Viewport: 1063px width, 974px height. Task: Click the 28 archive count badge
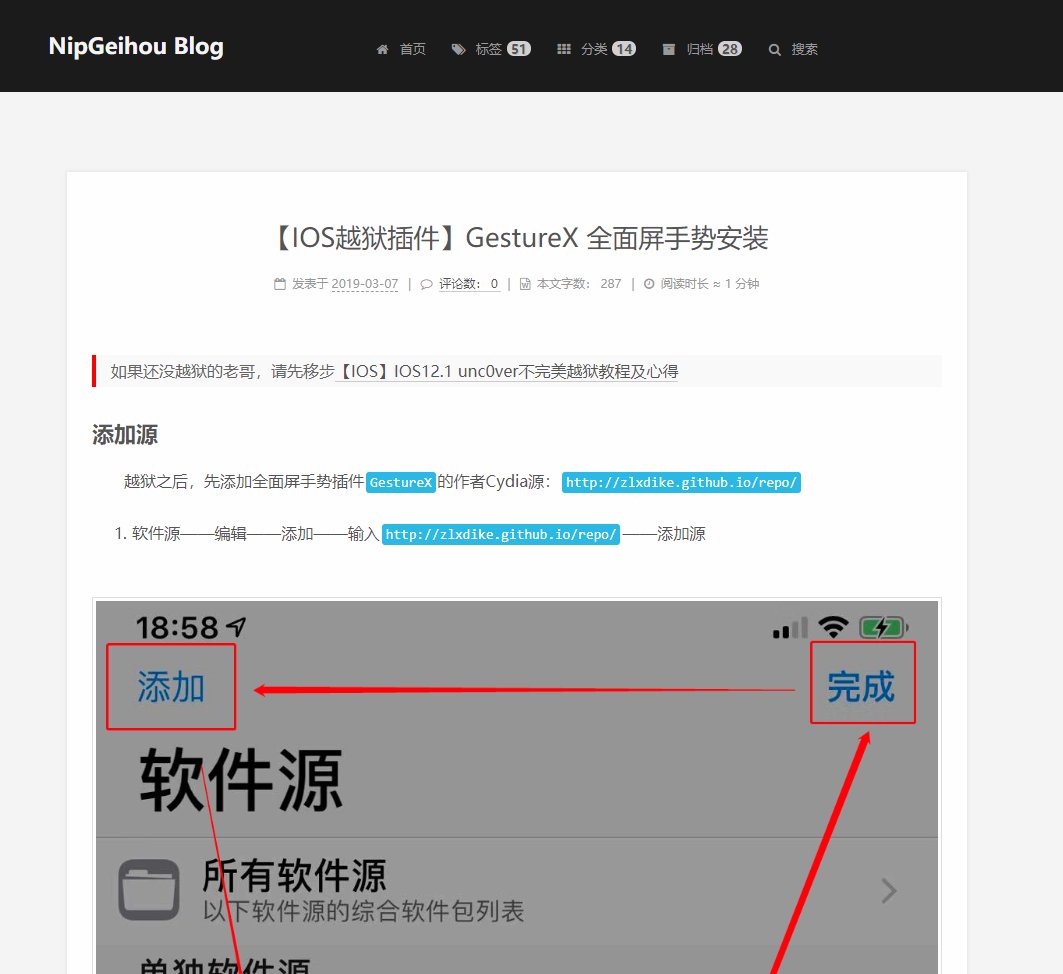point(730,49)
